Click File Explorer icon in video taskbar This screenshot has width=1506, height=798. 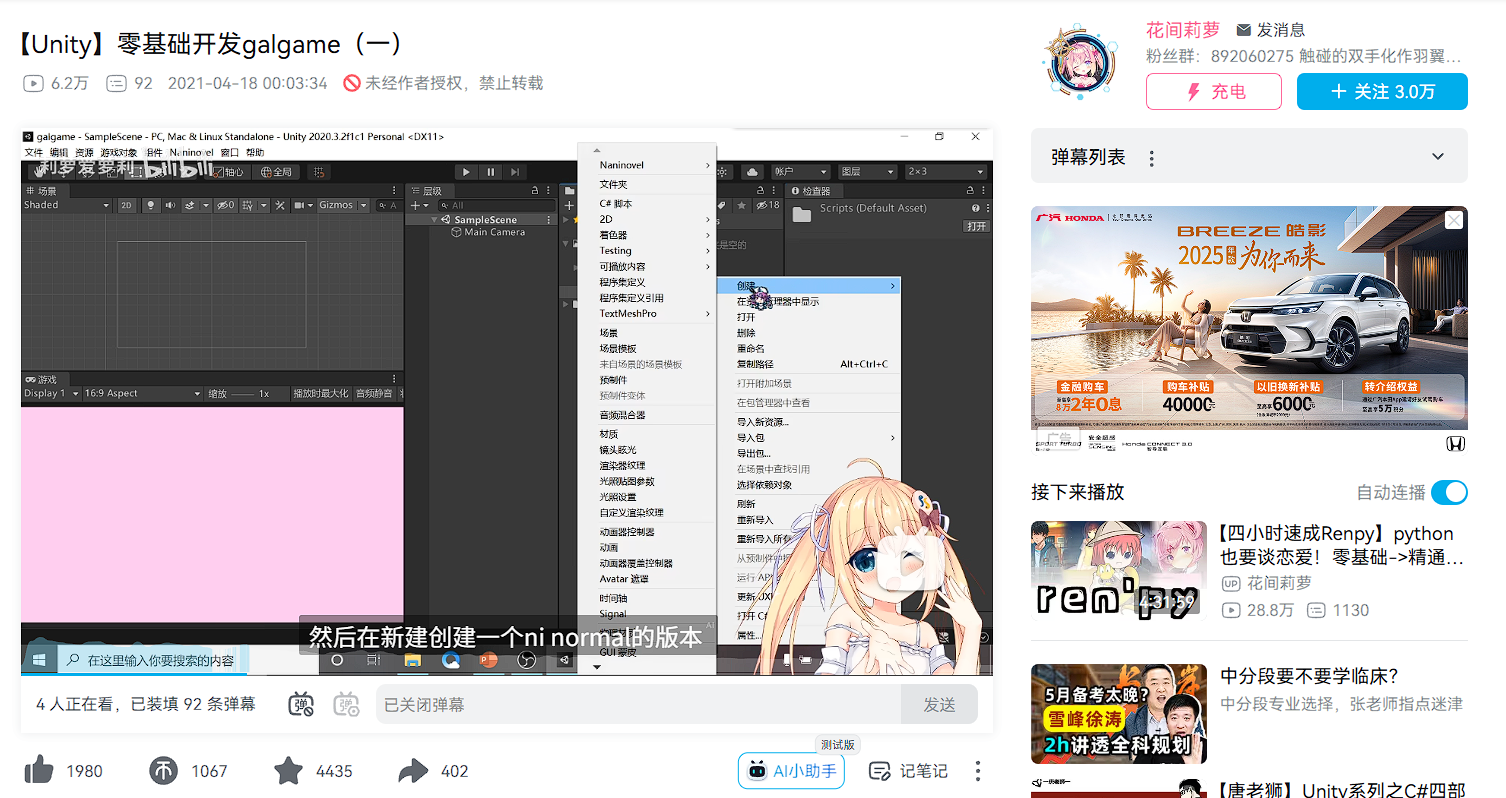(412, 660)
